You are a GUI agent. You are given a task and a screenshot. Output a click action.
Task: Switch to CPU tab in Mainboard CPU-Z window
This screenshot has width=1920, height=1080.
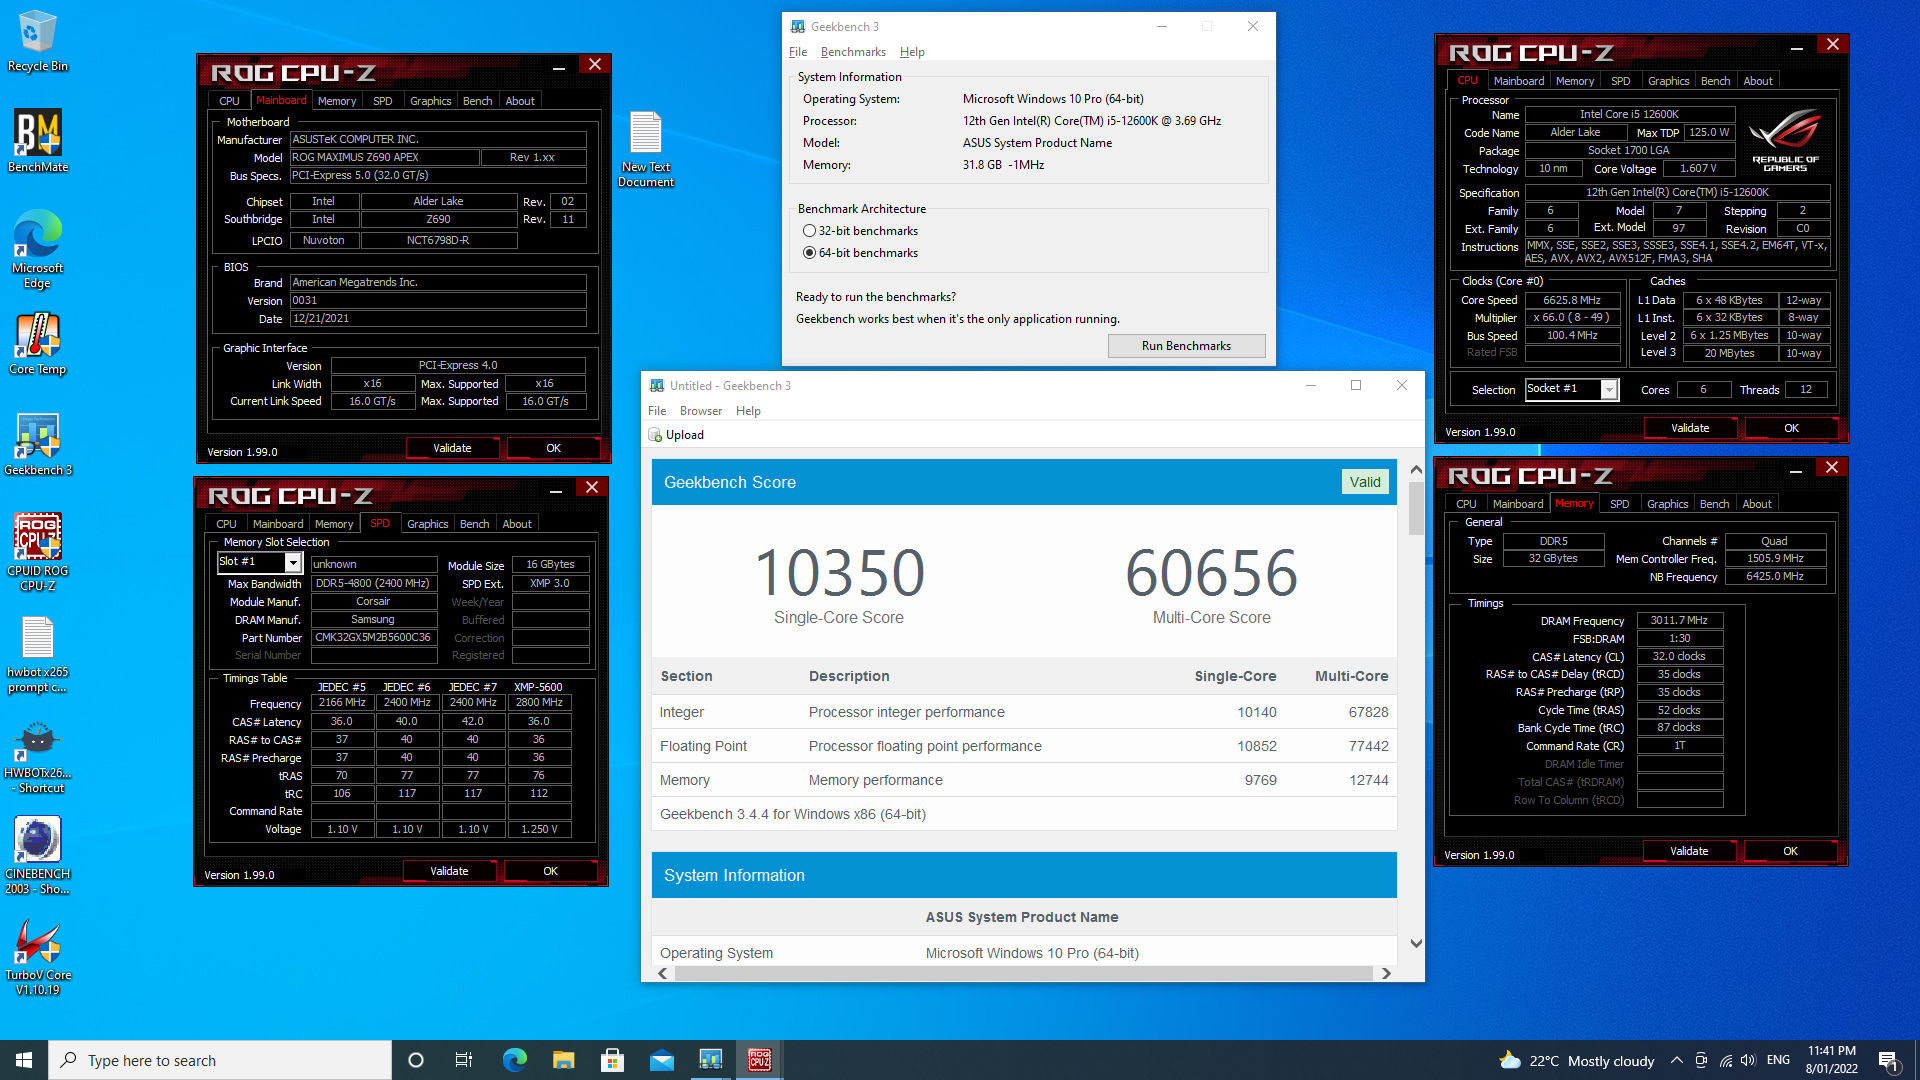click(229, 101)
